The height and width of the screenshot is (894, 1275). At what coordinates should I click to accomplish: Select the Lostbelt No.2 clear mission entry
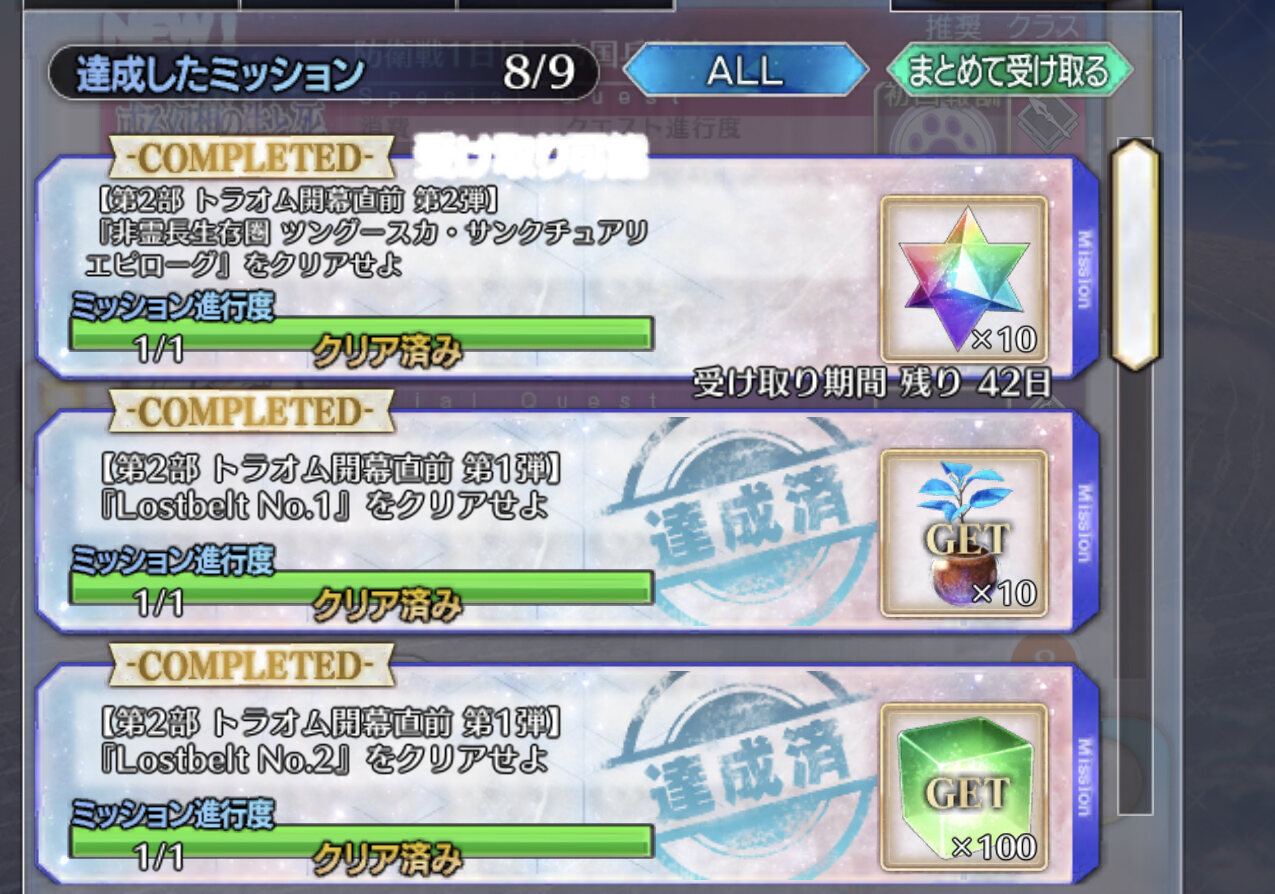click(x=568, y=776)
